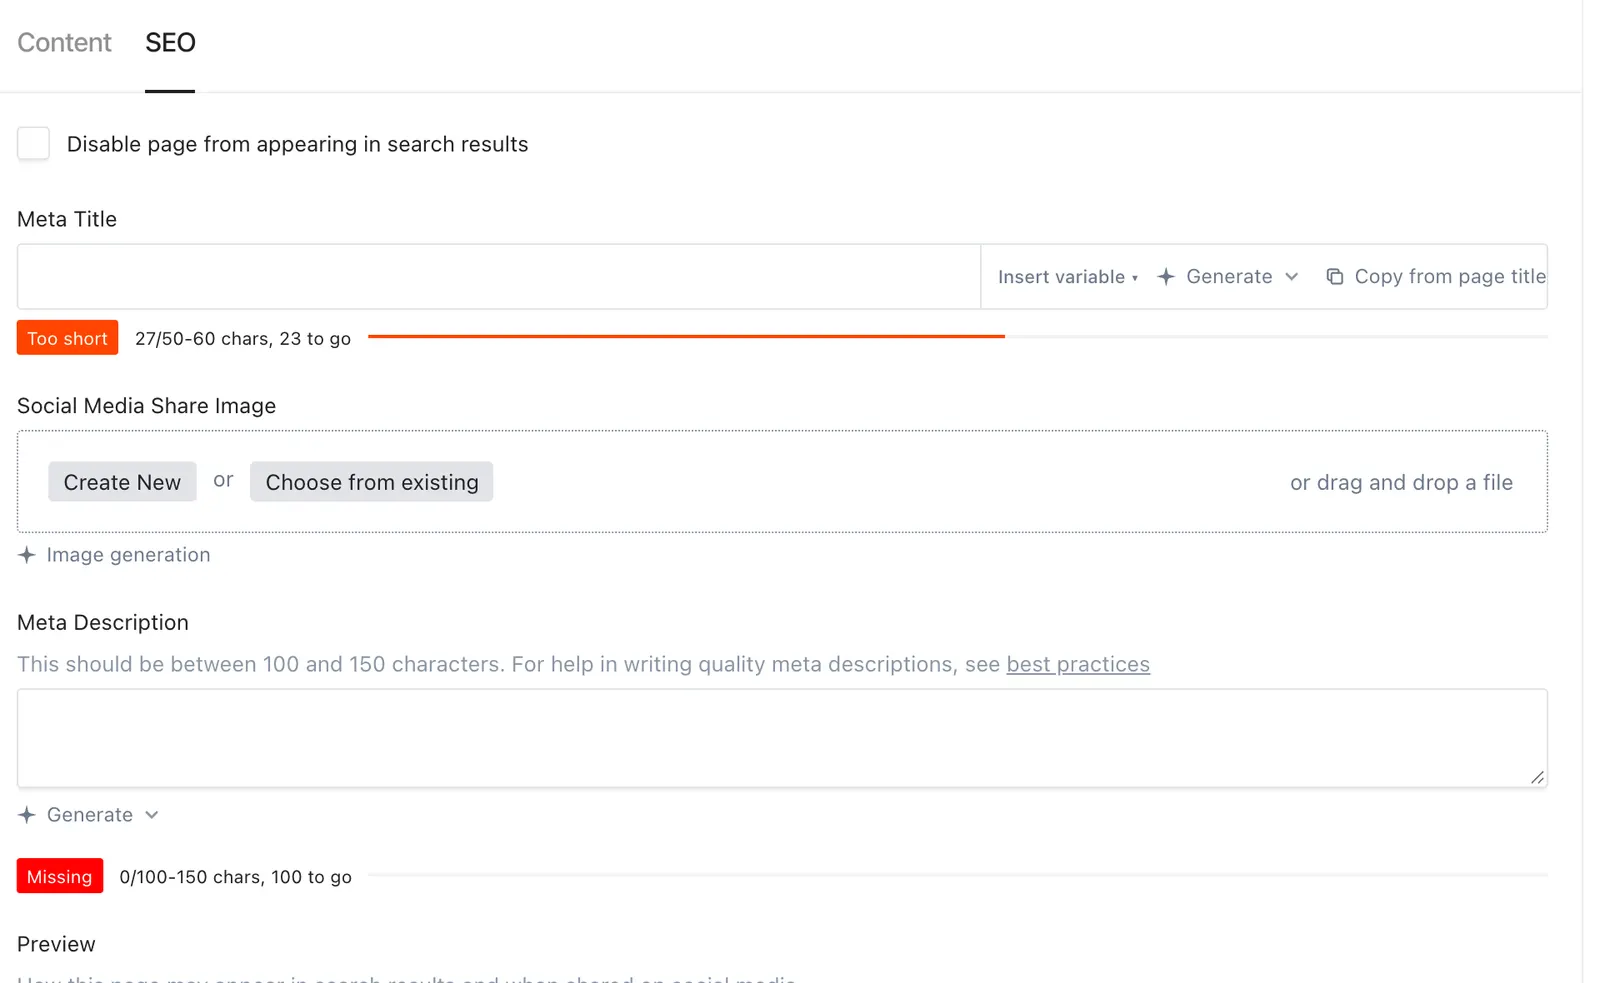Click Copy from page title text

[1450, 277]
